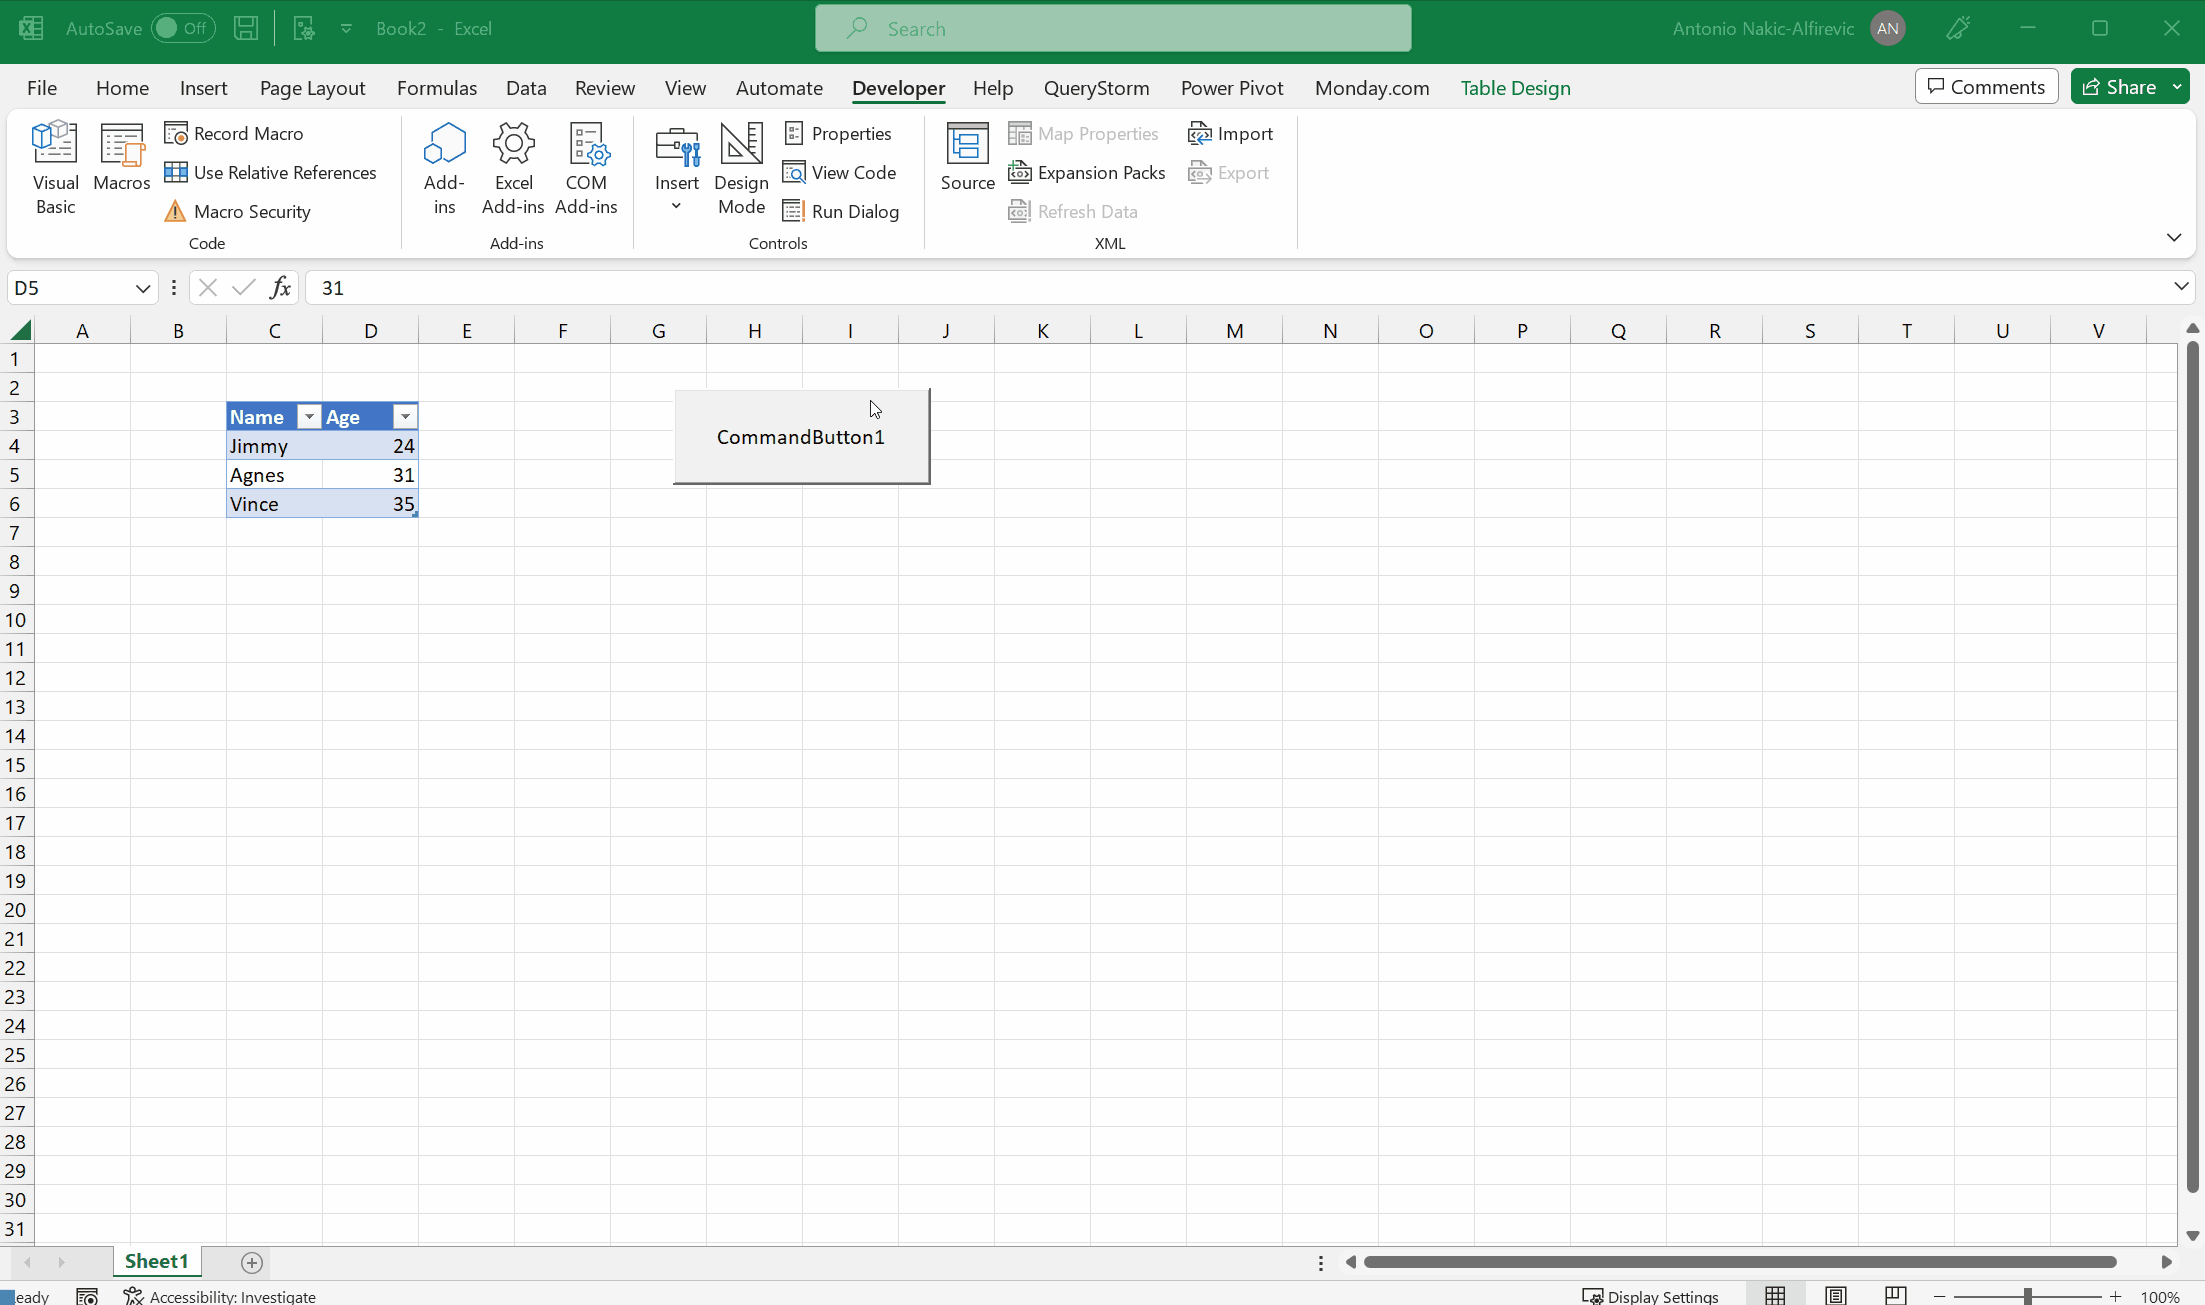The width and height of the screenshot is (2205, 1305).
Task: Open the Name Box dropdown
Action: point(143,287)
